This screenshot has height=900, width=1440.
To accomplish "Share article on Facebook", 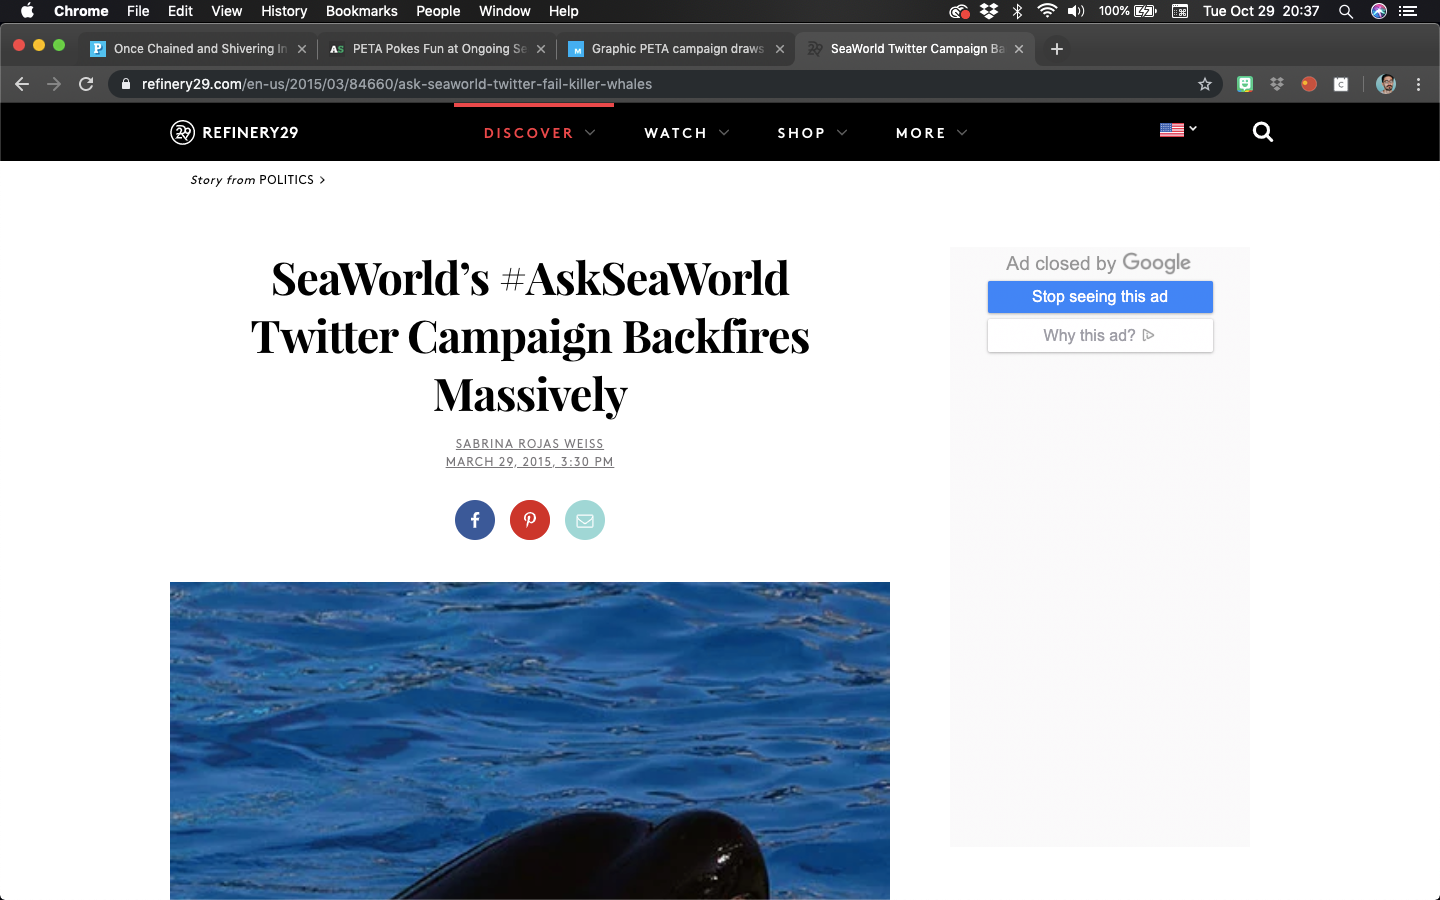I will 475,520.
